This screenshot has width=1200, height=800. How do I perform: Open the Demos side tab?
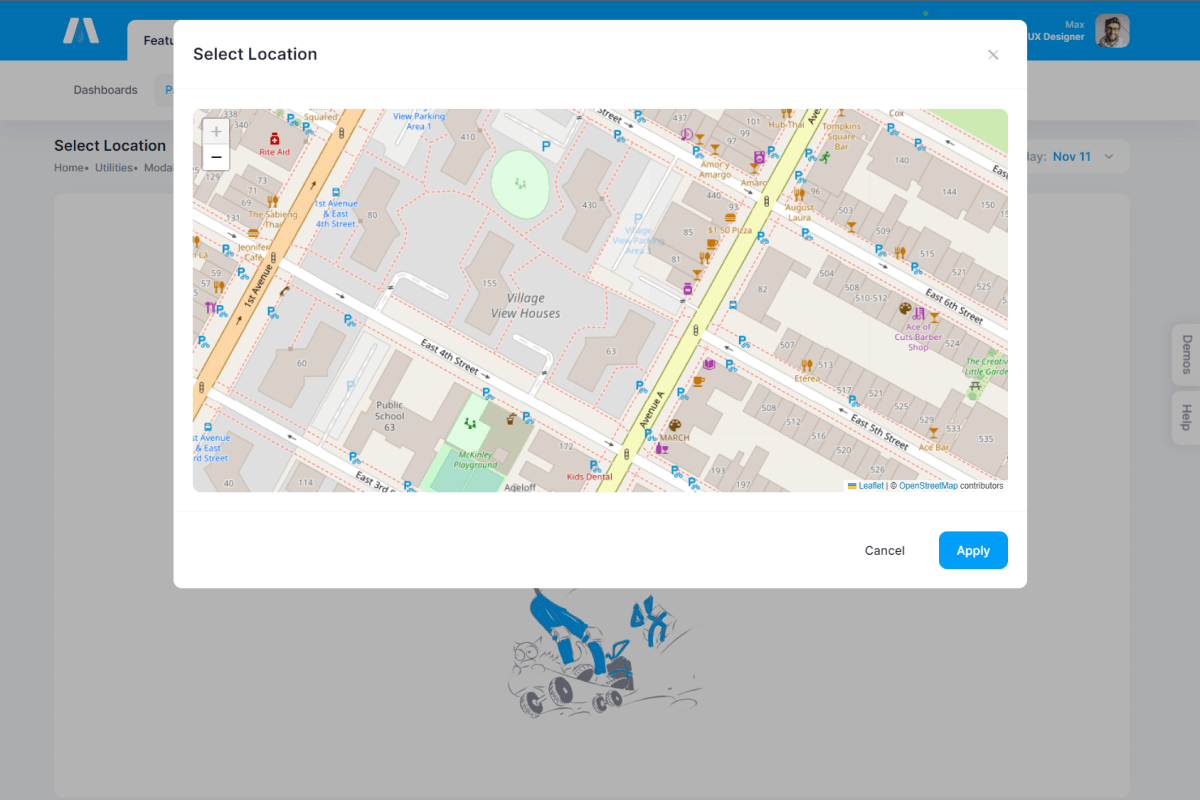[x=1186, y=354]
